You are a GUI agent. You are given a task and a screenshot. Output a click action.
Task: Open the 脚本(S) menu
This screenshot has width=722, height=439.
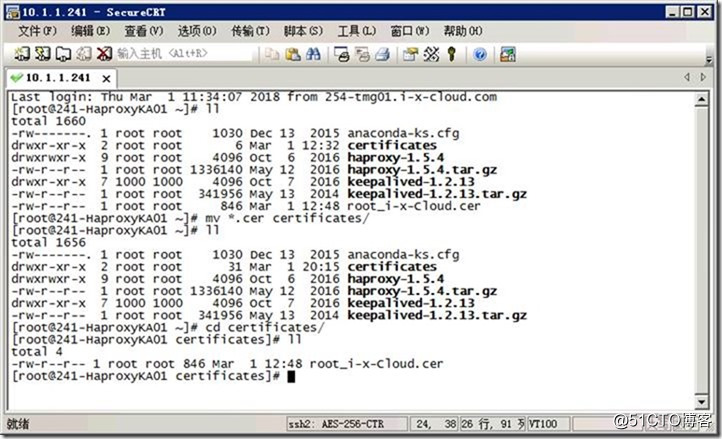[x=303, y=31]
